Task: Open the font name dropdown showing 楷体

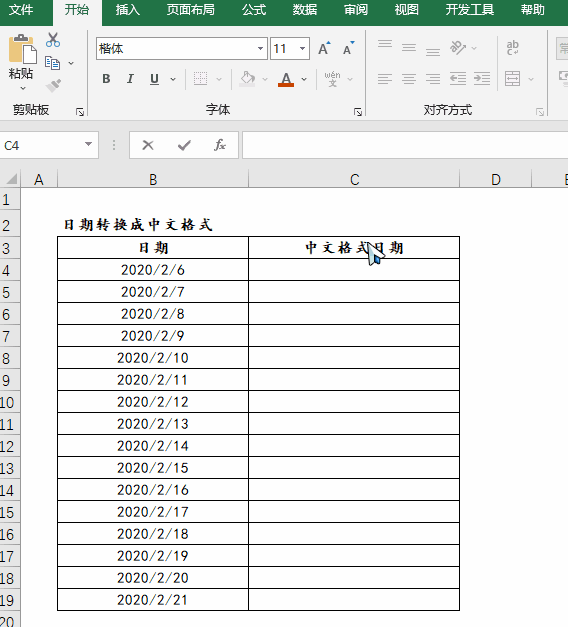Action: (260, 49)
